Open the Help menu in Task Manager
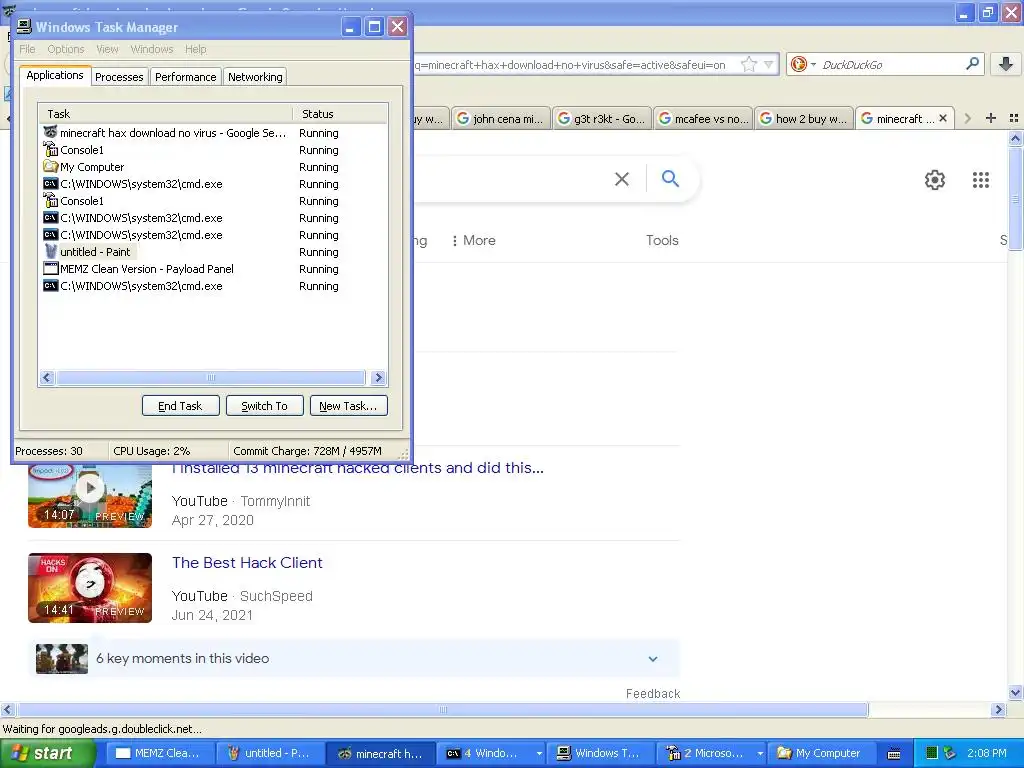 (x=195, y=49)
